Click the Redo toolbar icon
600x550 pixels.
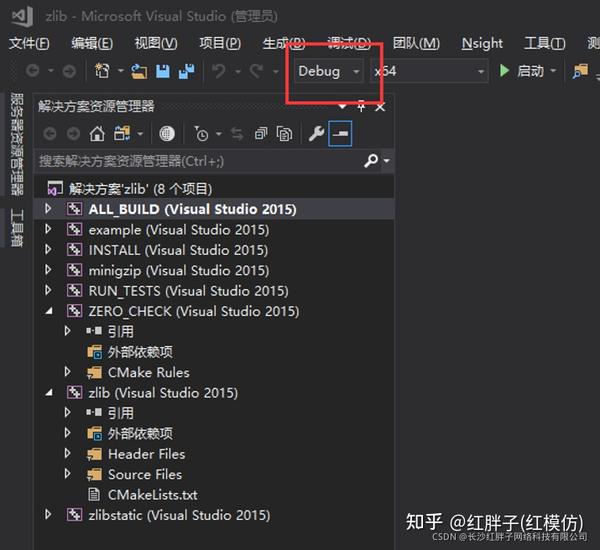[x=256, y=71]
